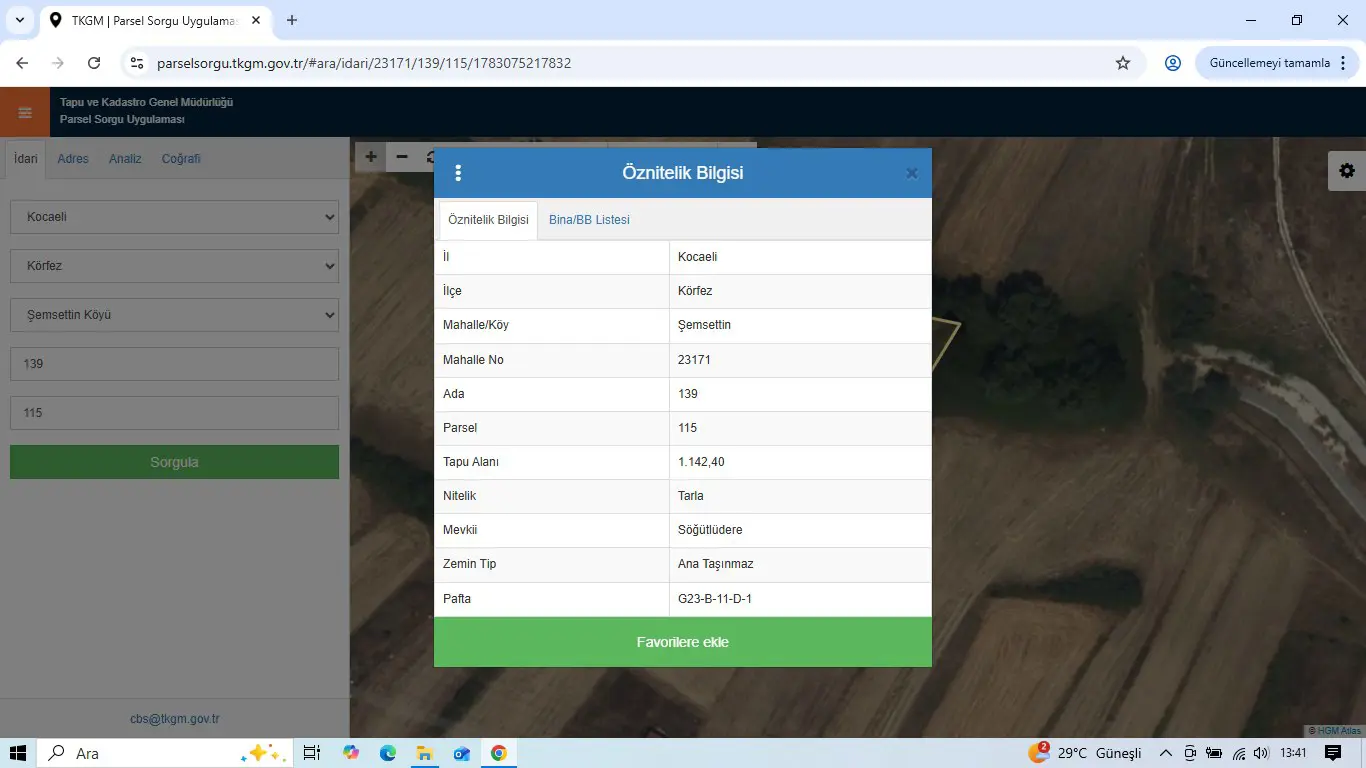Open the cbs@tkgm.gov.tr email link
Viewport: 1366px width, 768px height.
coord(175,719)
